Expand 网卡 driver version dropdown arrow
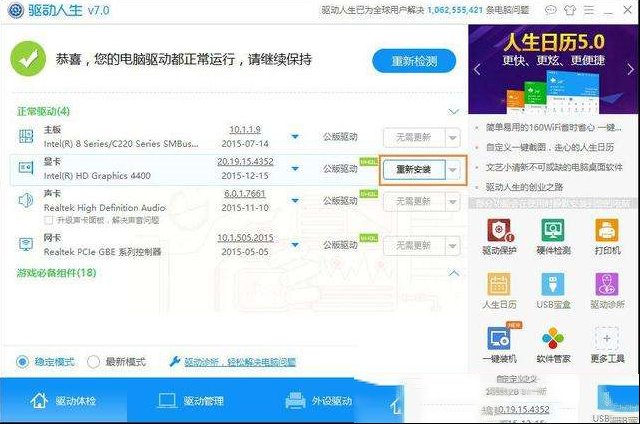This screenshot has height=424, width=640. 295,245
